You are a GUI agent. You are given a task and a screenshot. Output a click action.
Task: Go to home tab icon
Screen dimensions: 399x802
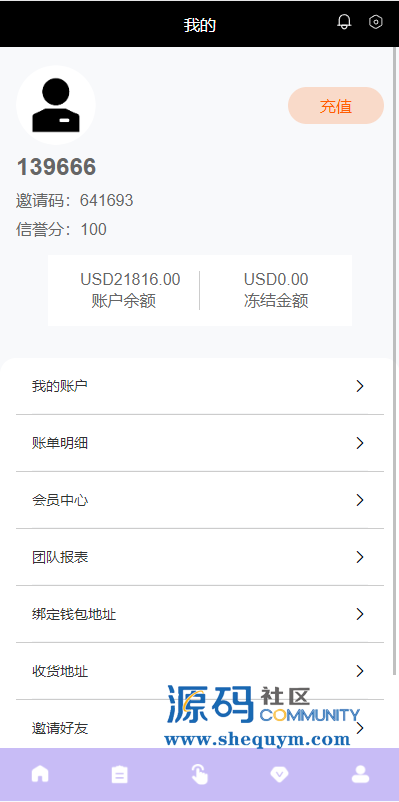click(x=40, y=774)
